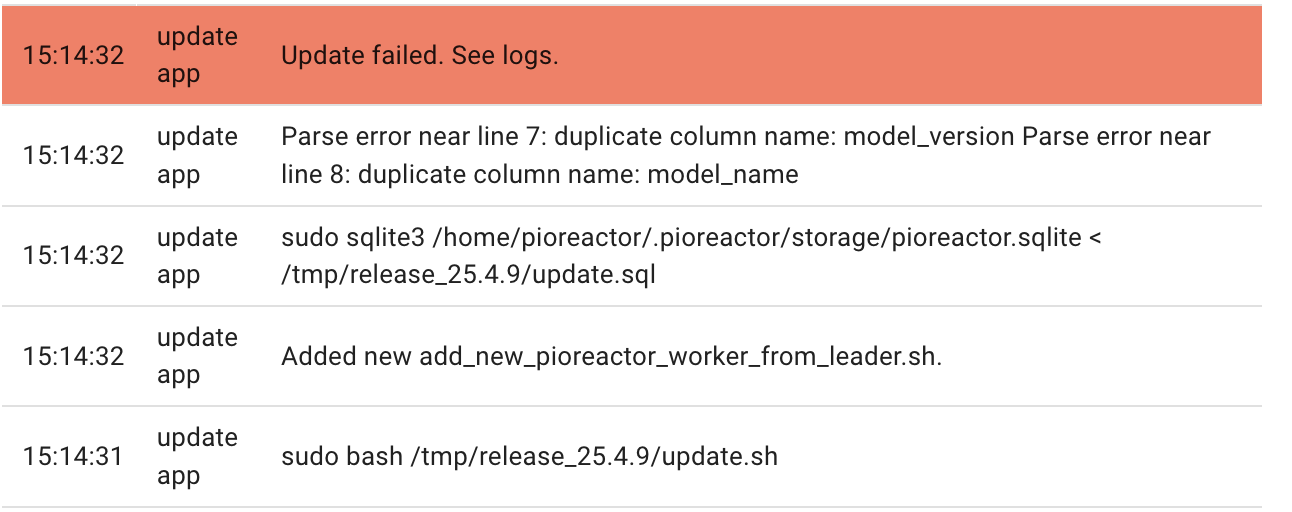Click "/tmp/release_25.4.9/update.sql" path text
The height and width of the screenshot is (512, 1292).
click(468, 275)
